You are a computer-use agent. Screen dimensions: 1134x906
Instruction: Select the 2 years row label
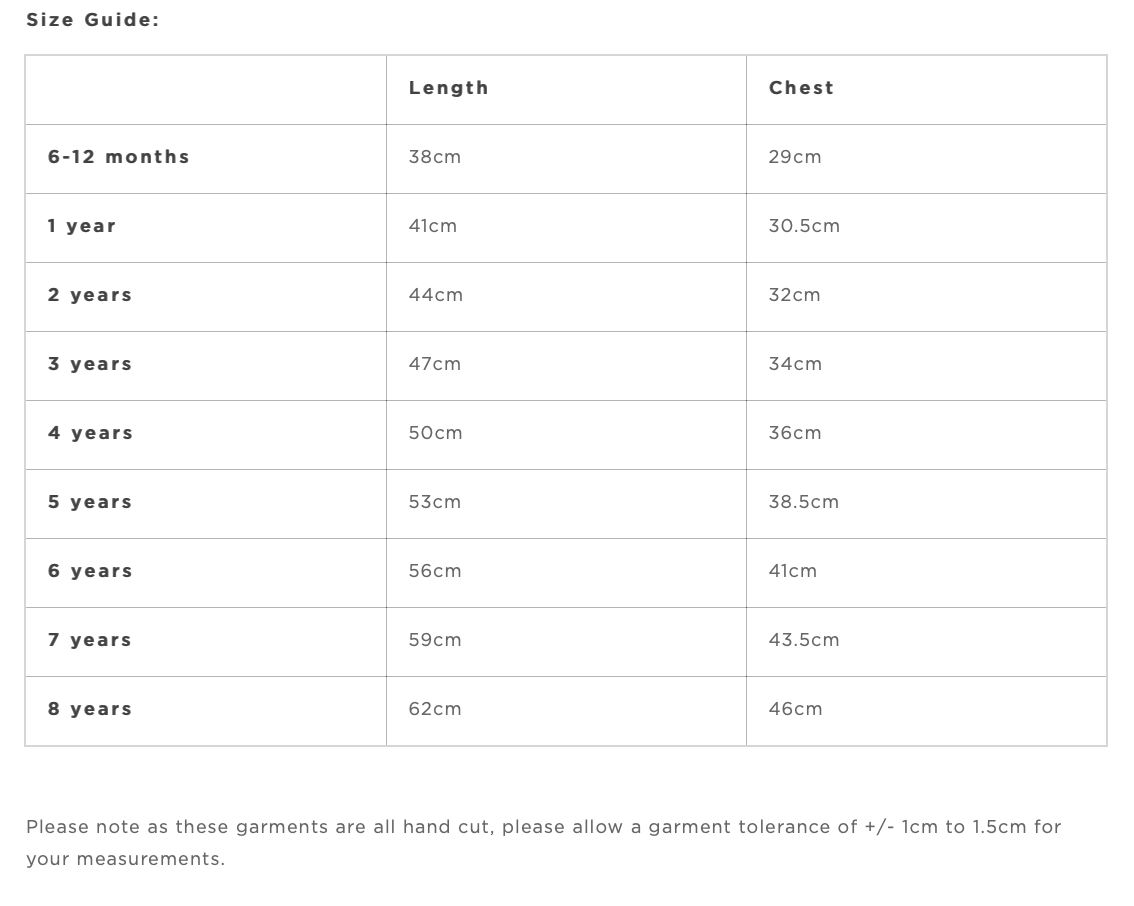pyautogui.click(x=90, y=295)
